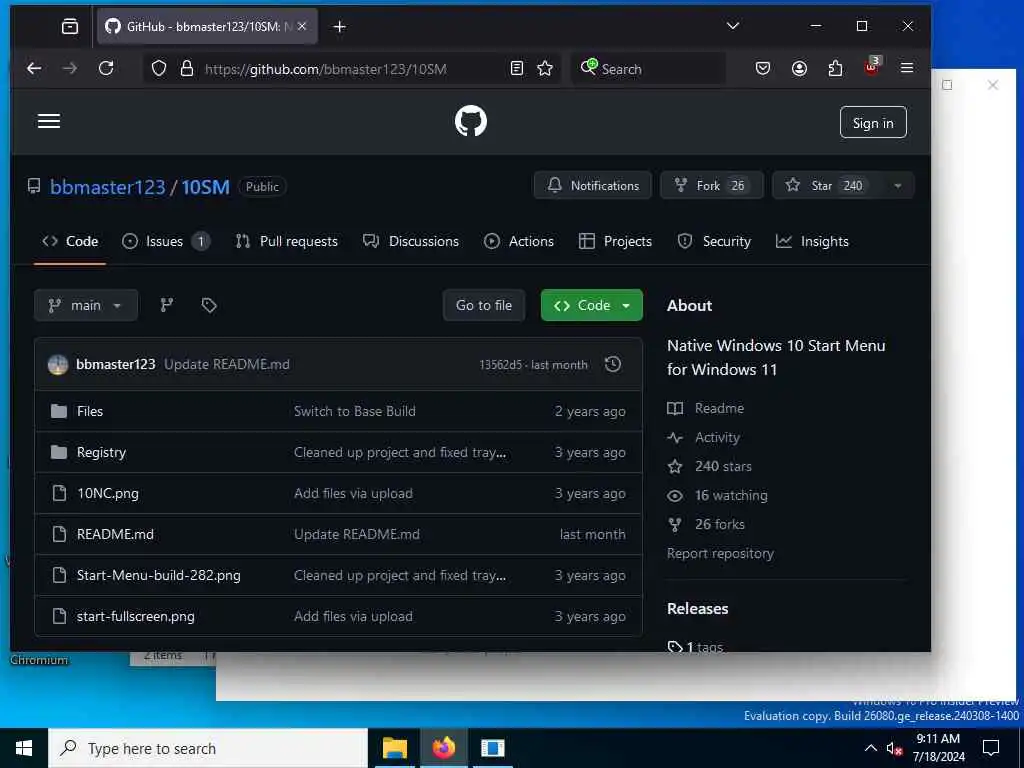The height and width of the screenshot is (768, 1024).
Task: Open the Files folder
Action: (x=90, y=411)
